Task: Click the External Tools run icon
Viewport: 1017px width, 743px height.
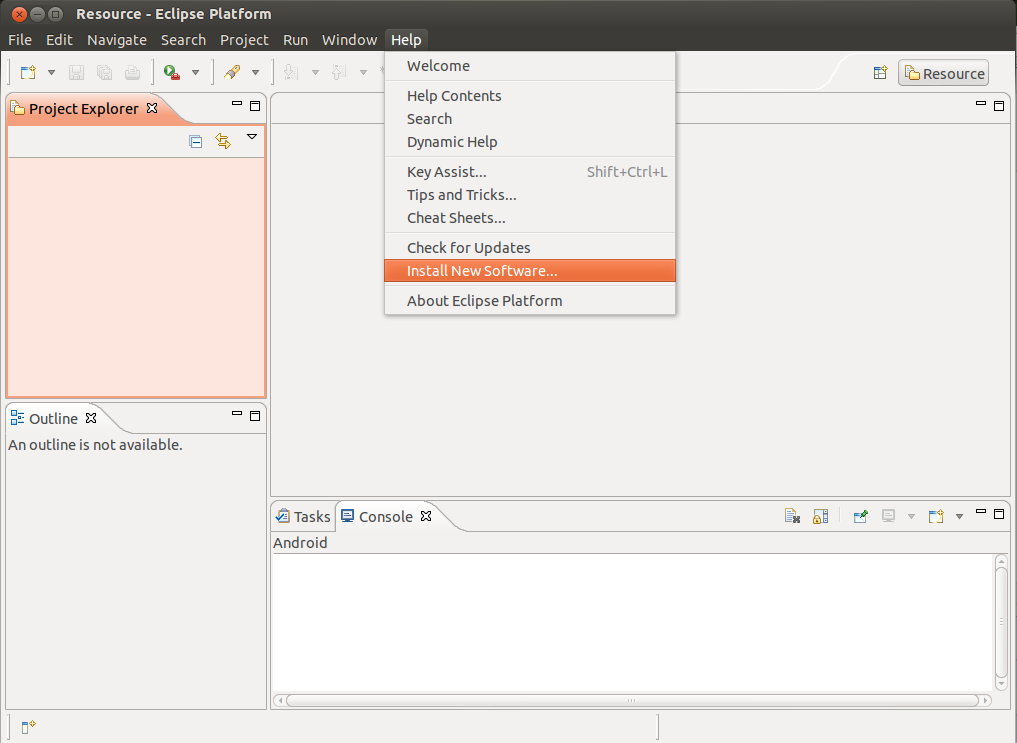Action: (172, 72)
